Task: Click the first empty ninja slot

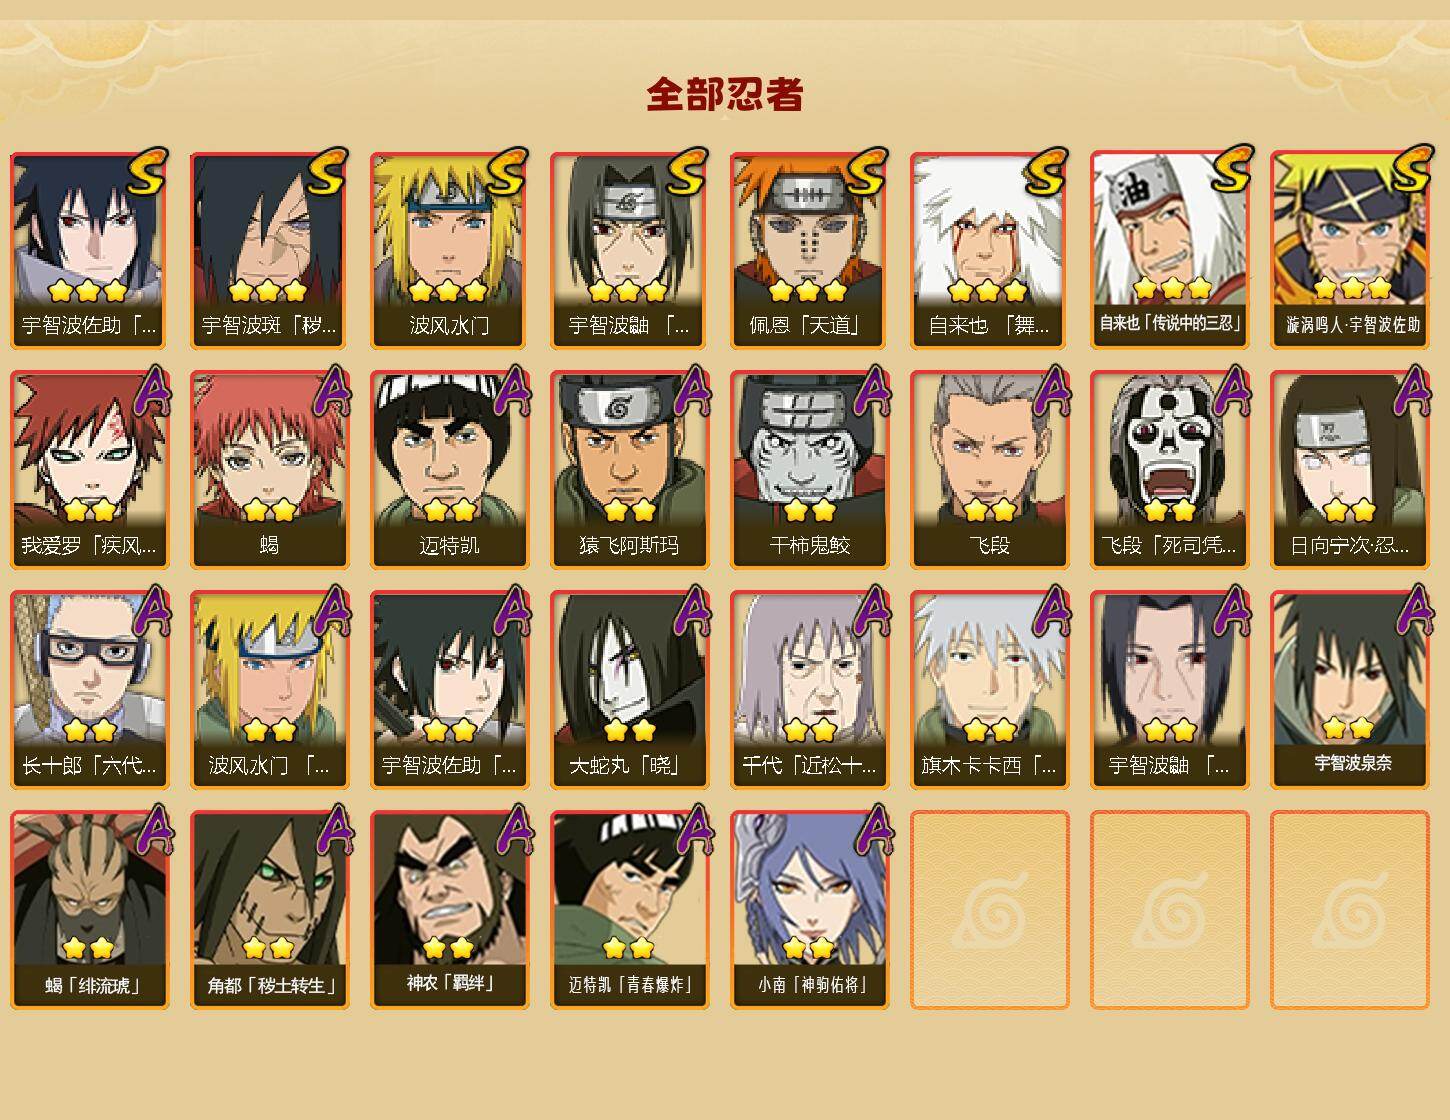Action: pos(989,910)
